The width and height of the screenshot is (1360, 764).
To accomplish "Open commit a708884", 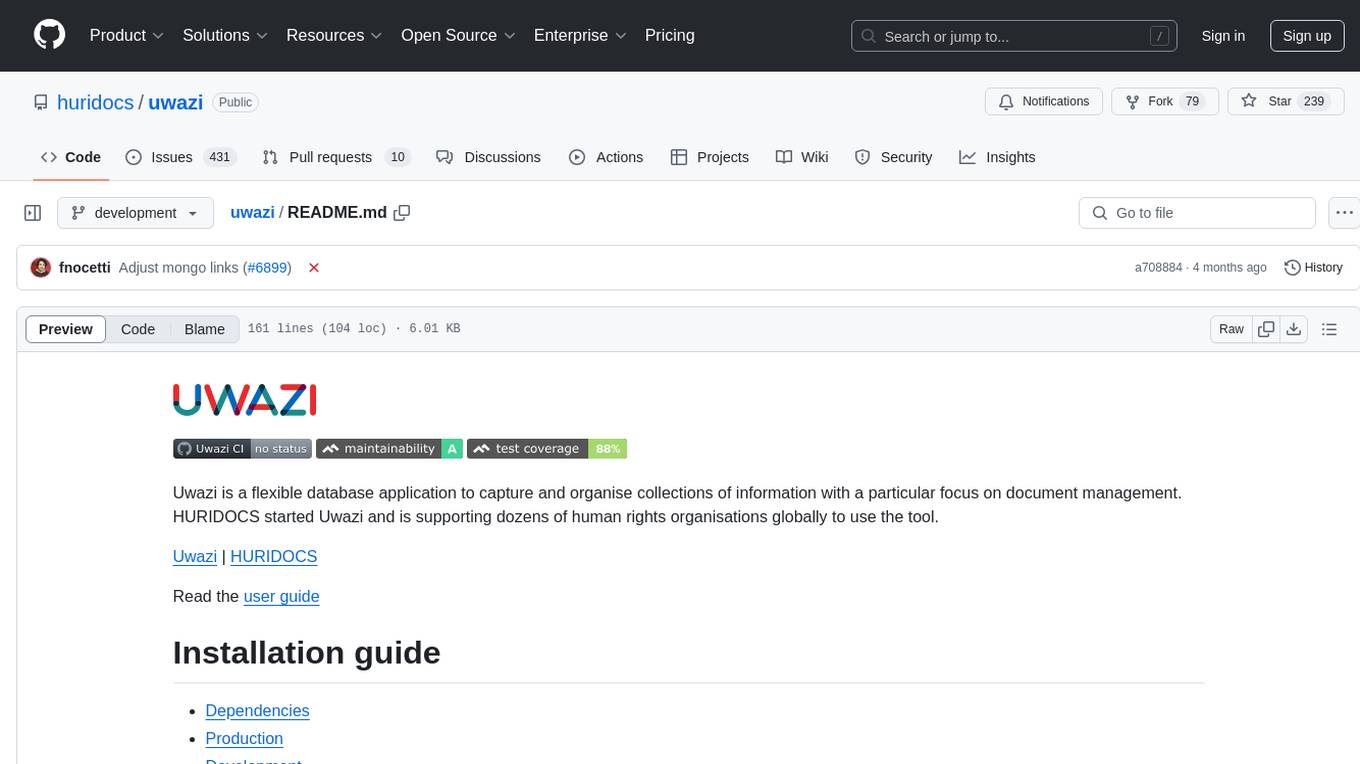I will coord(1158,267).
